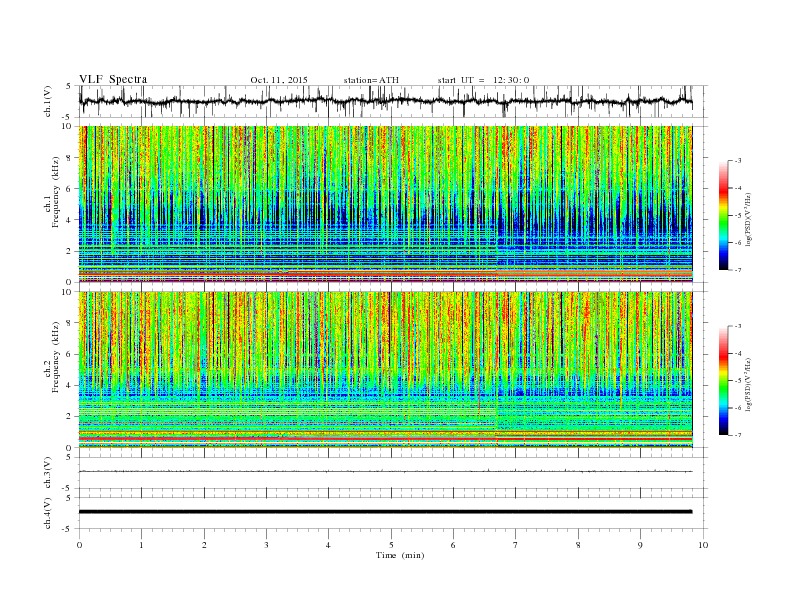The width and height of the screenshot is (792, 612).
Task: Click the '-7' value on lower colorbar
Action: click(736, 435)
